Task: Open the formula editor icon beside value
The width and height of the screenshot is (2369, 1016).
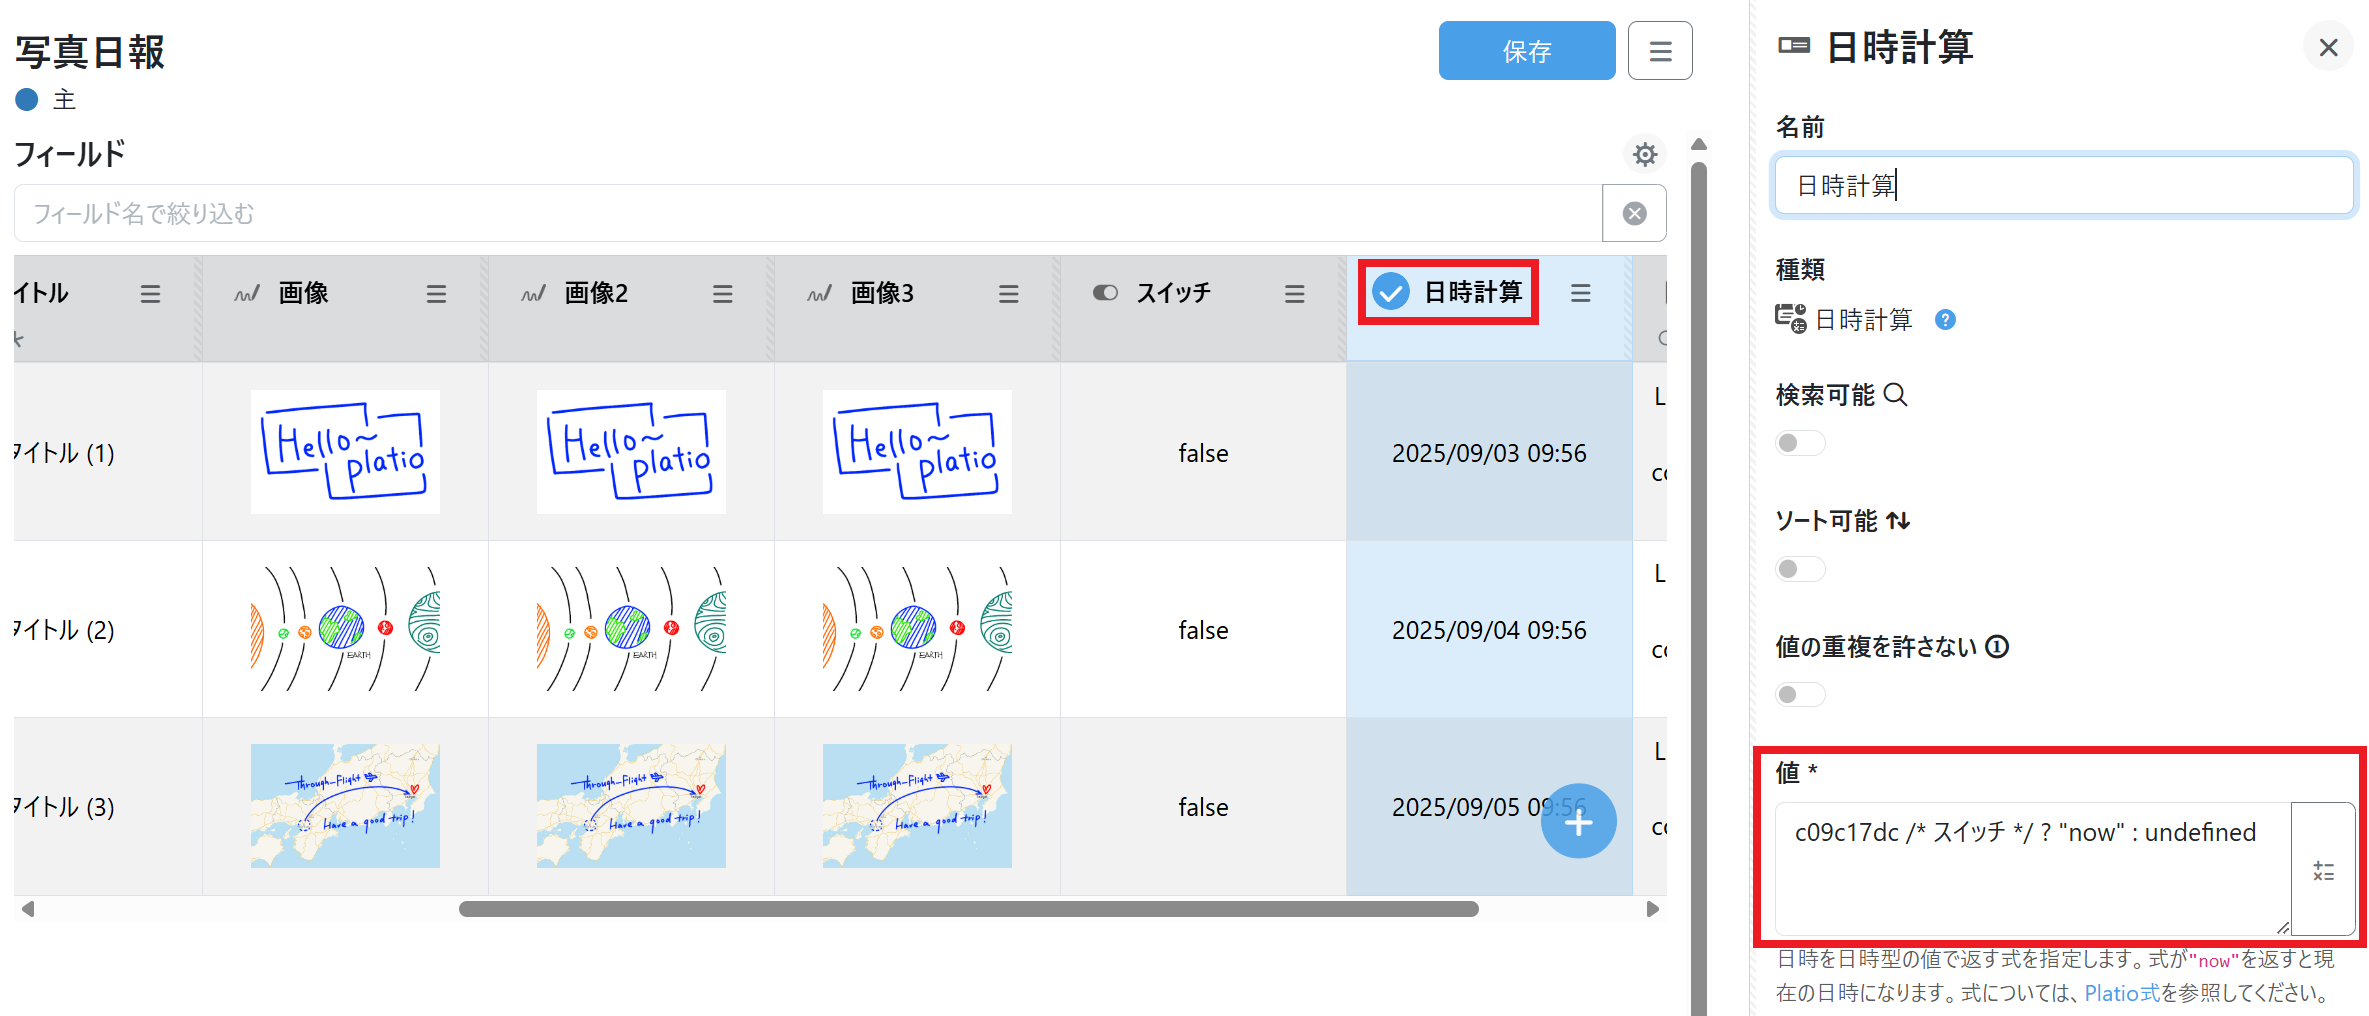Action: tap(2323, 870)
